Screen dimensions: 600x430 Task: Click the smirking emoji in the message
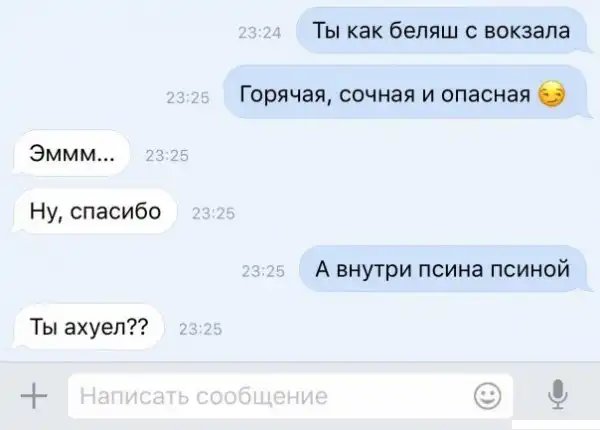click(x=551, y=94)
